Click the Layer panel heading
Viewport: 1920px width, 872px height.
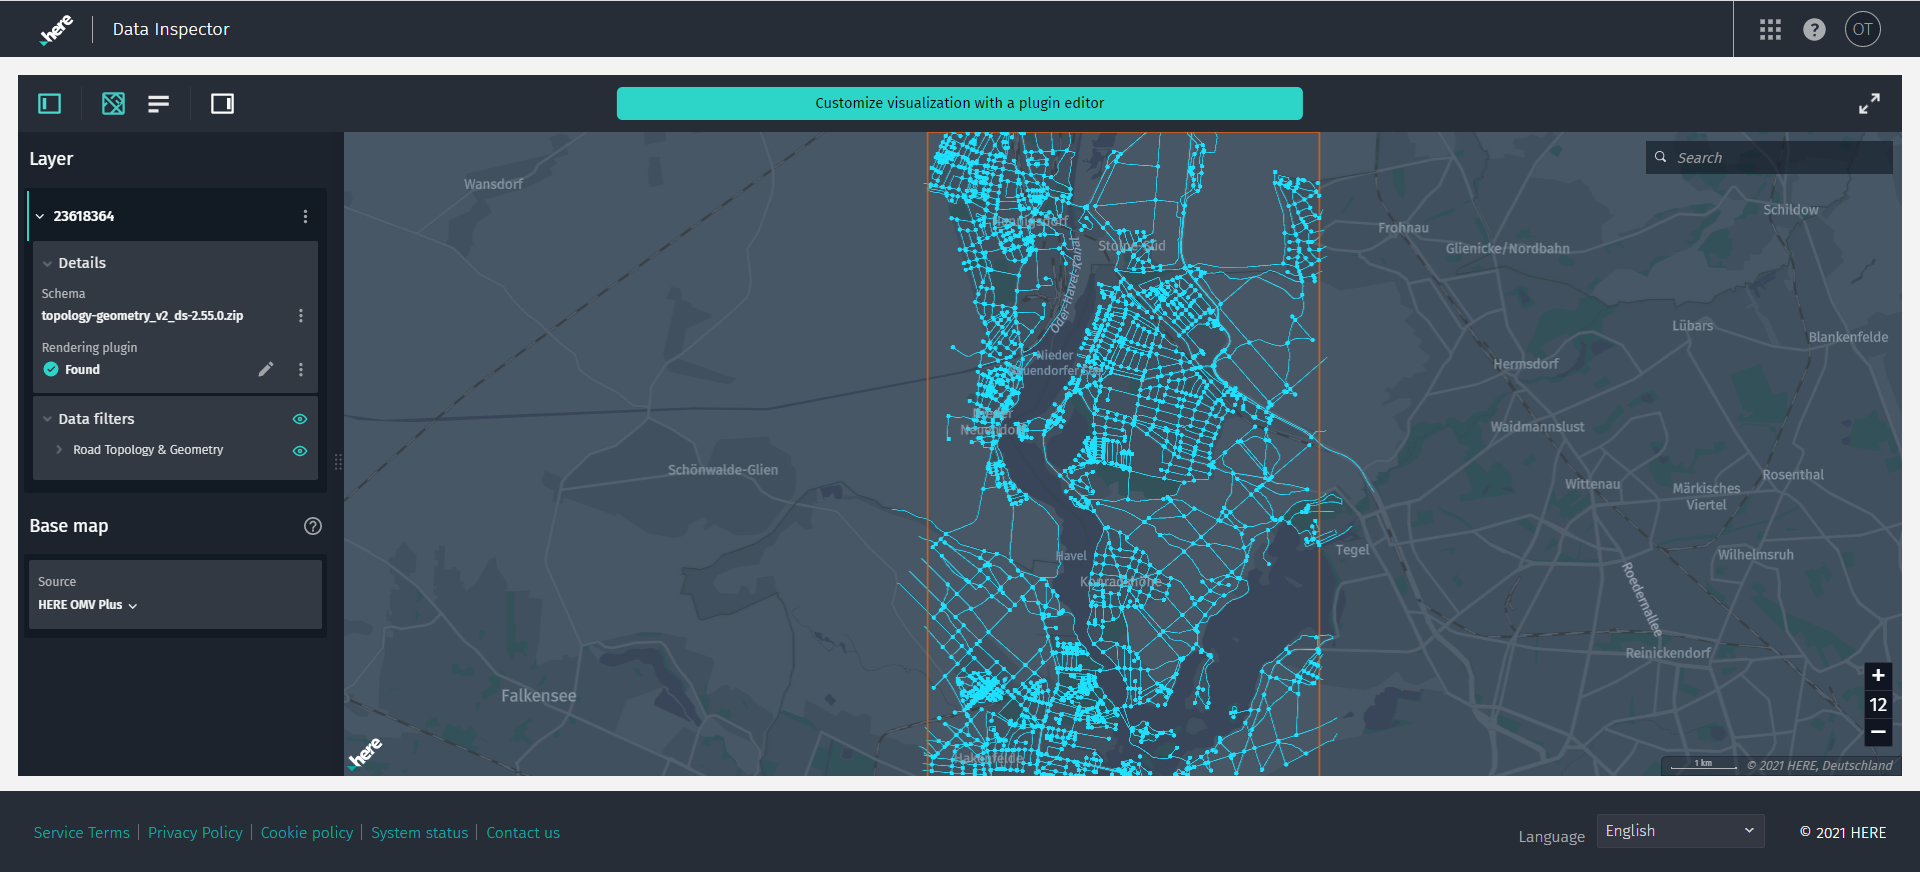click(51, 159)
